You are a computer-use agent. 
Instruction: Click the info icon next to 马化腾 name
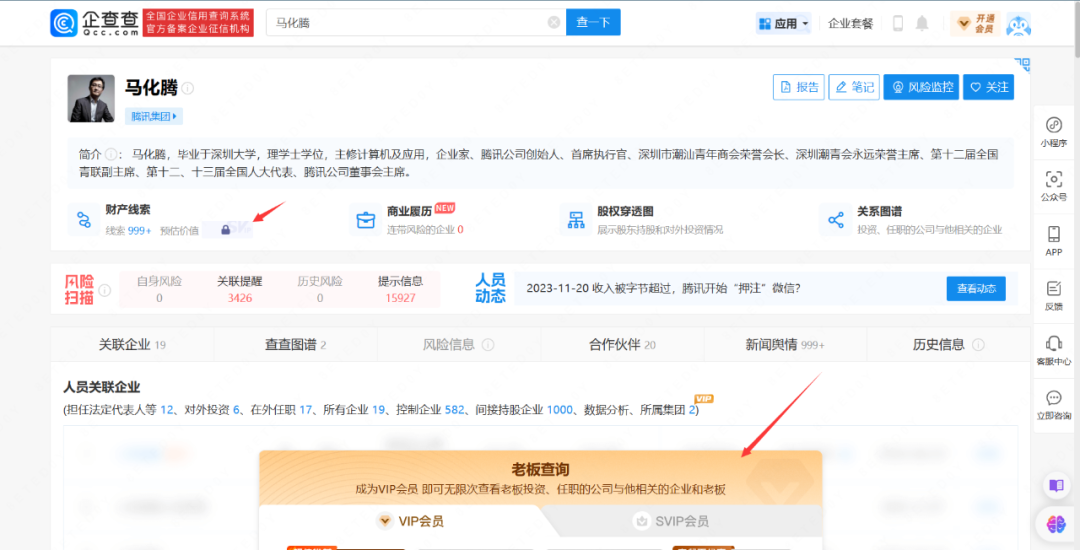coord(187,88)
